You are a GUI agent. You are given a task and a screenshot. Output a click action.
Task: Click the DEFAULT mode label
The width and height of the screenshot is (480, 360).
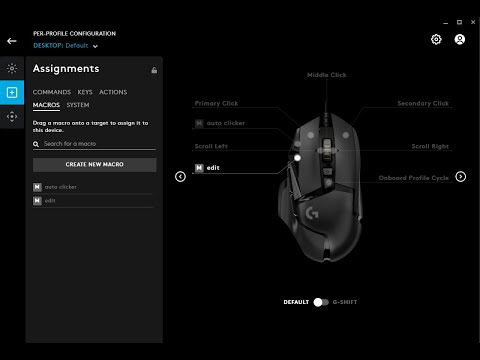pyautogui.click(x=296, y=302)
